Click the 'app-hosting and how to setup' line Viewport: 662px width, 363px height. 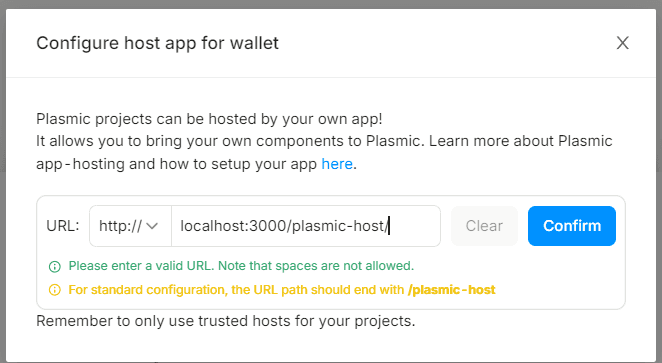tap(176, 164)
